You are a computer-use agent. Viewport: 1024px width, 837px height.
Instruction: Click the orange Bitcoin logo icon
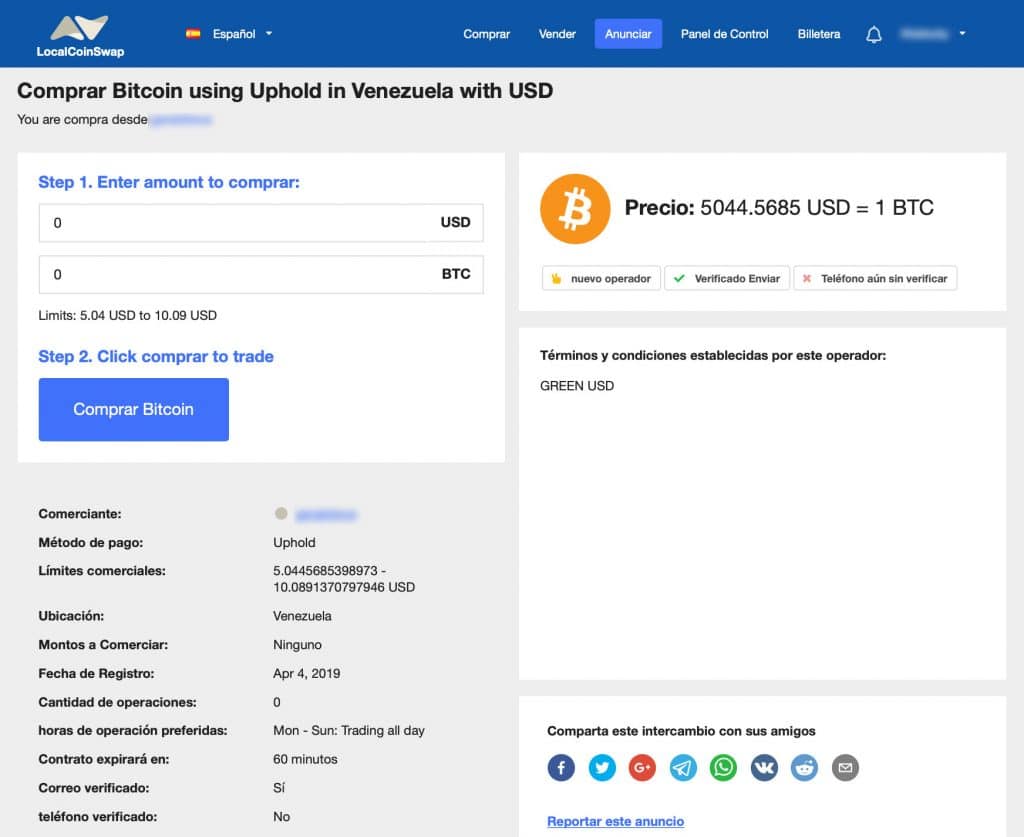point(575,208)
